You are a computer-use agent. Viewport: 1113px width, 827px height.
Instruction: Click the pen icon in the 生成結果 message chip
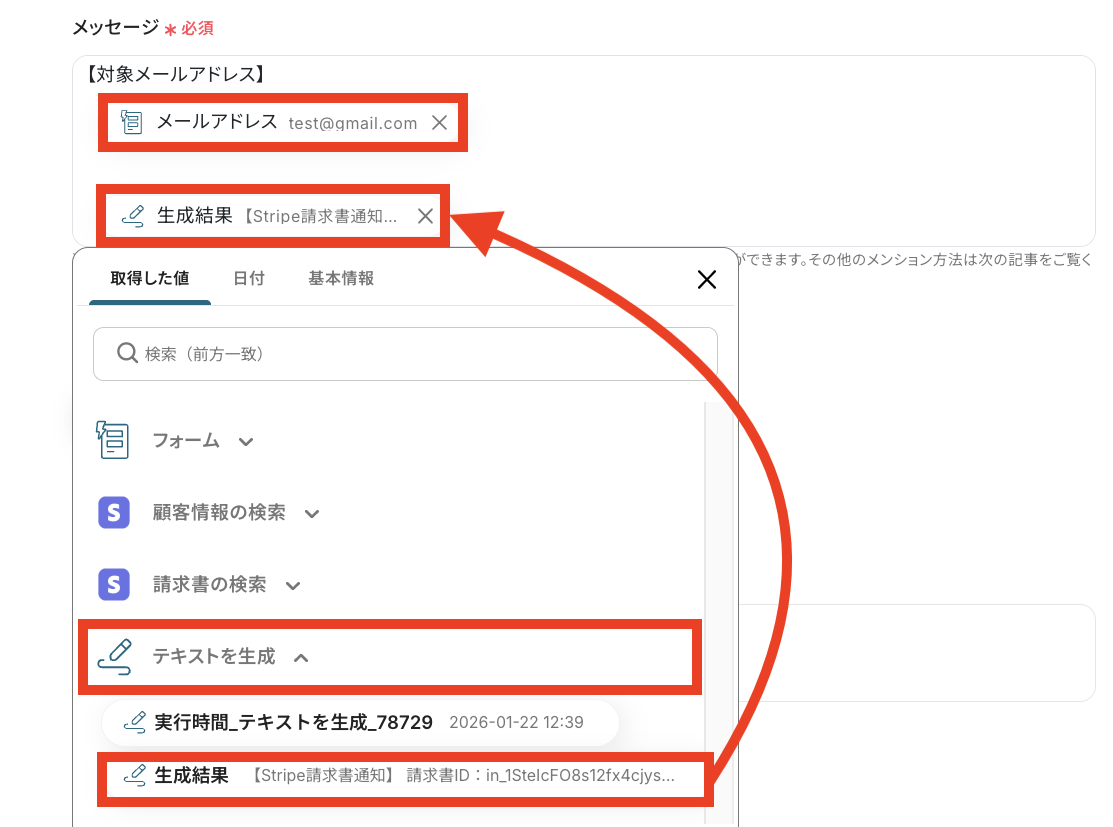pos(133,215)
